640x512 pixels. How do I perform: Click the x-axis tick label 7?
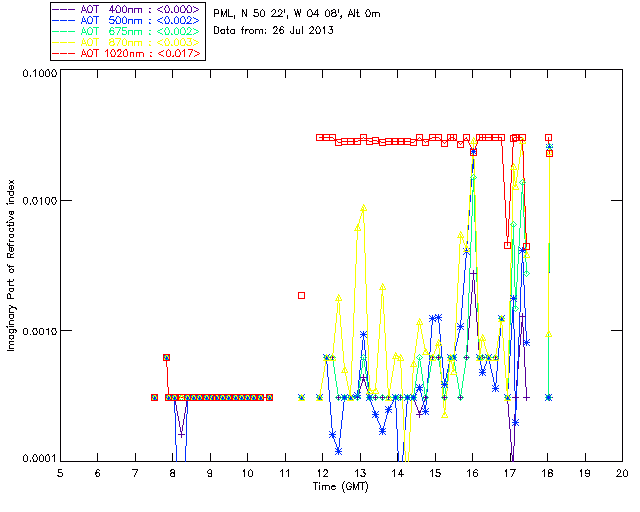click(135, 473)
